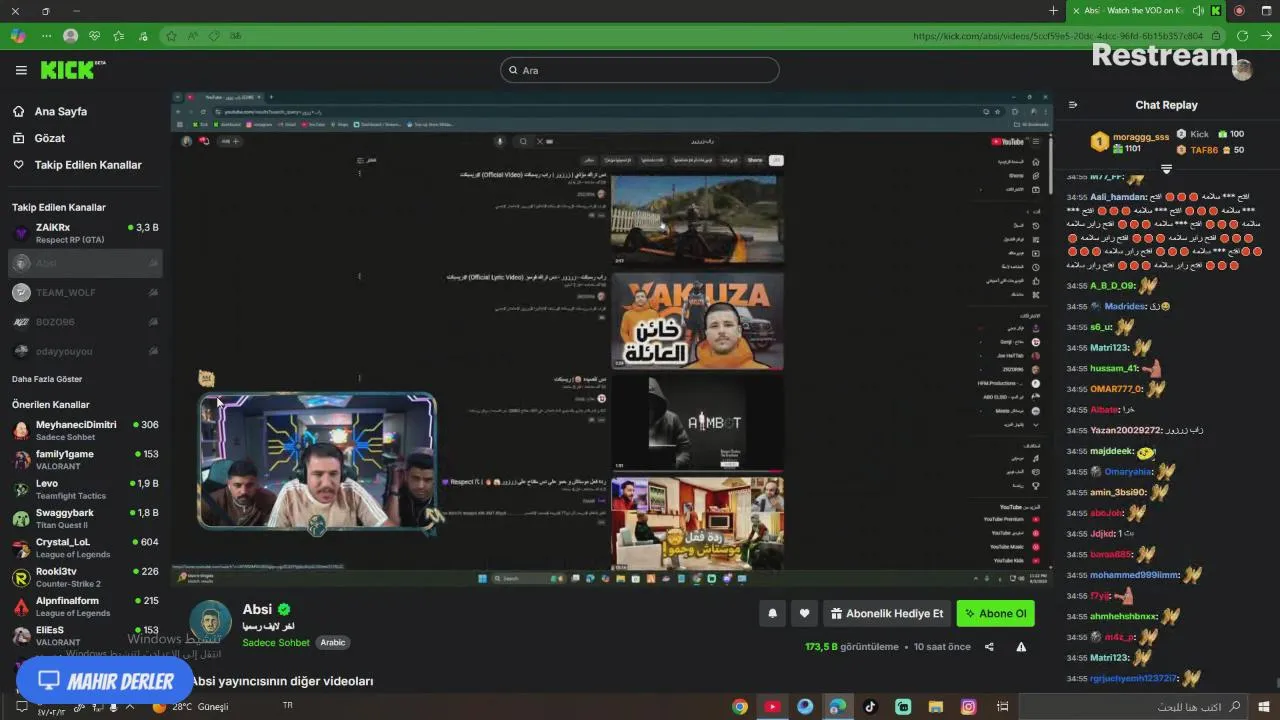Open MeyhaneciDimitri recommended channel

pos(85,430)
